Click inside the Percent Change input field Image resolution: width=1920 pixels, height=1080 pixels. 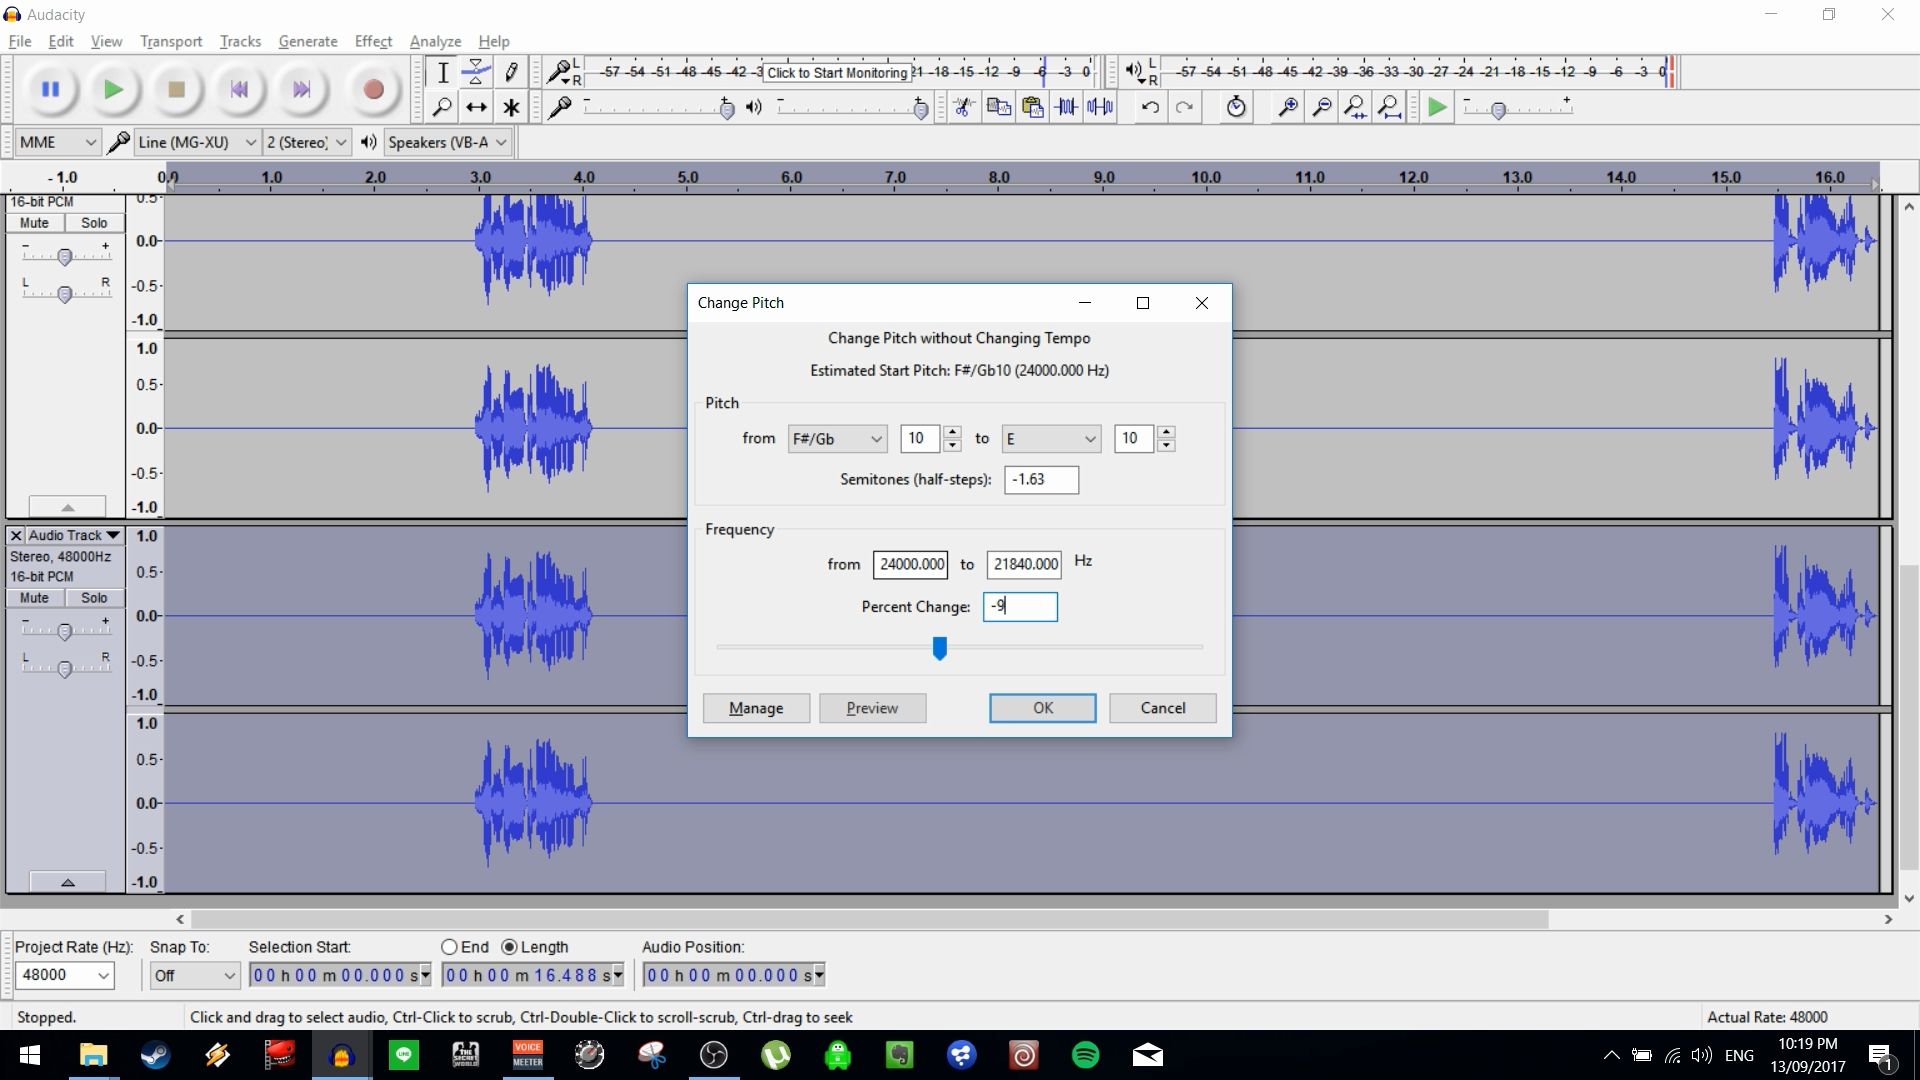tap(1020, 606)
